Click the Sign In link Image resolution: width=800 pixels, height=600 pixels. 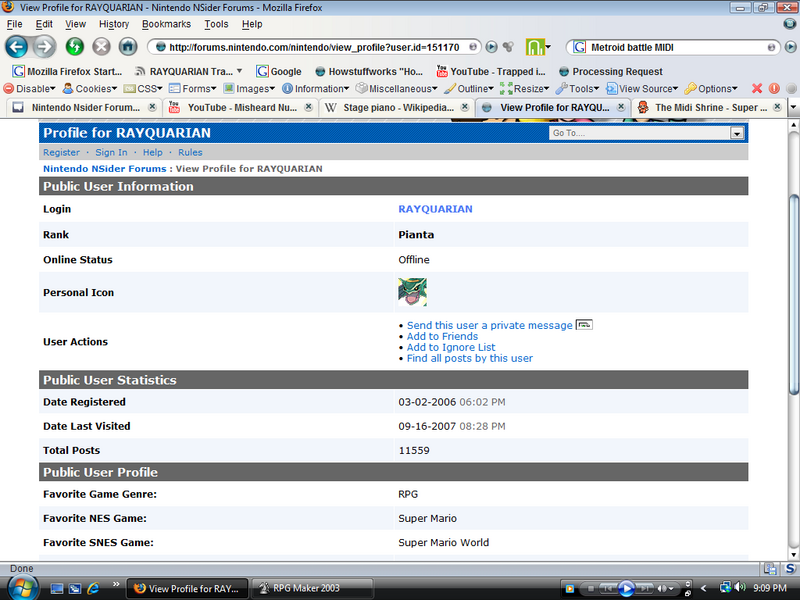pos(111,153)
